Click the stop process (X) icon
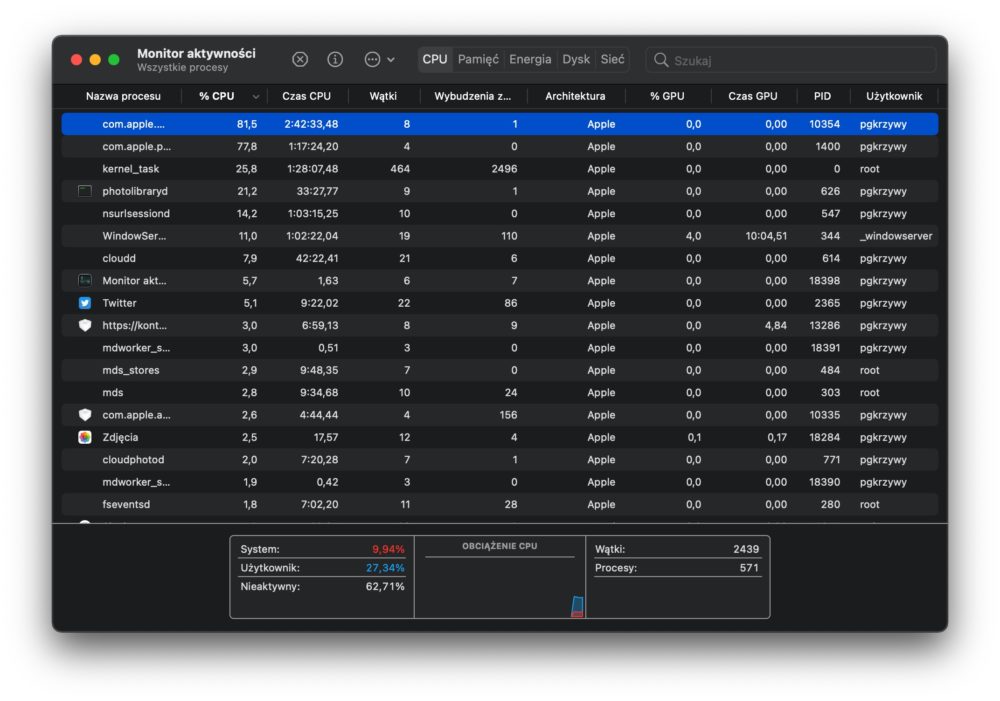 click(x=300, y=59)
